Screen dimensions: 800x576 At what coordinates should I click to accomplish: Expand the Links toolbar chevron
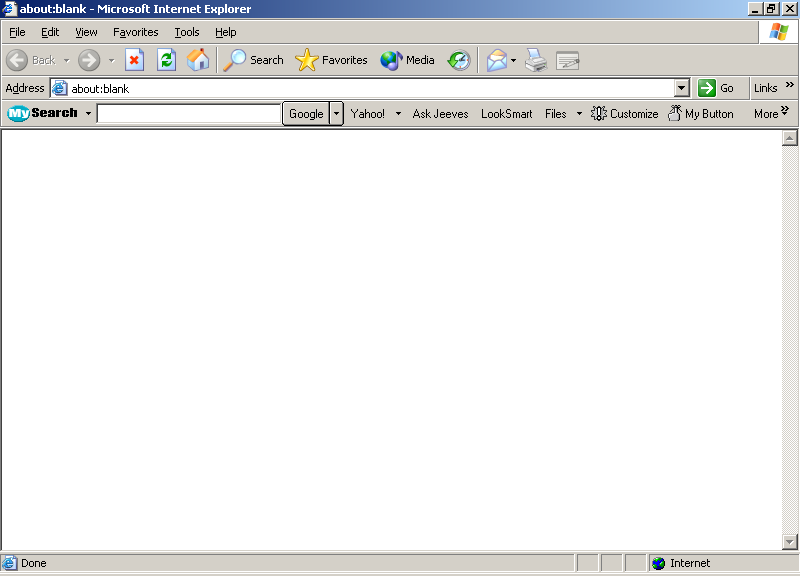(x=790, y=85)
